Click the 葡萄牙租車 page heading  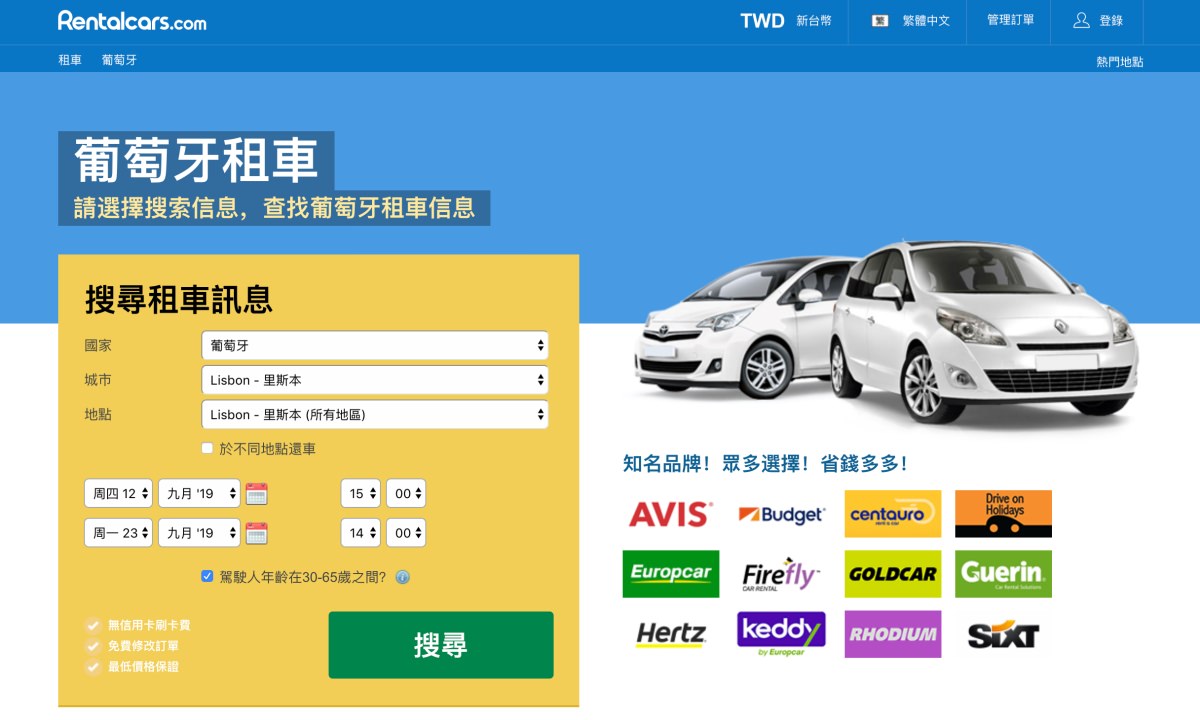tap(196, 161)
